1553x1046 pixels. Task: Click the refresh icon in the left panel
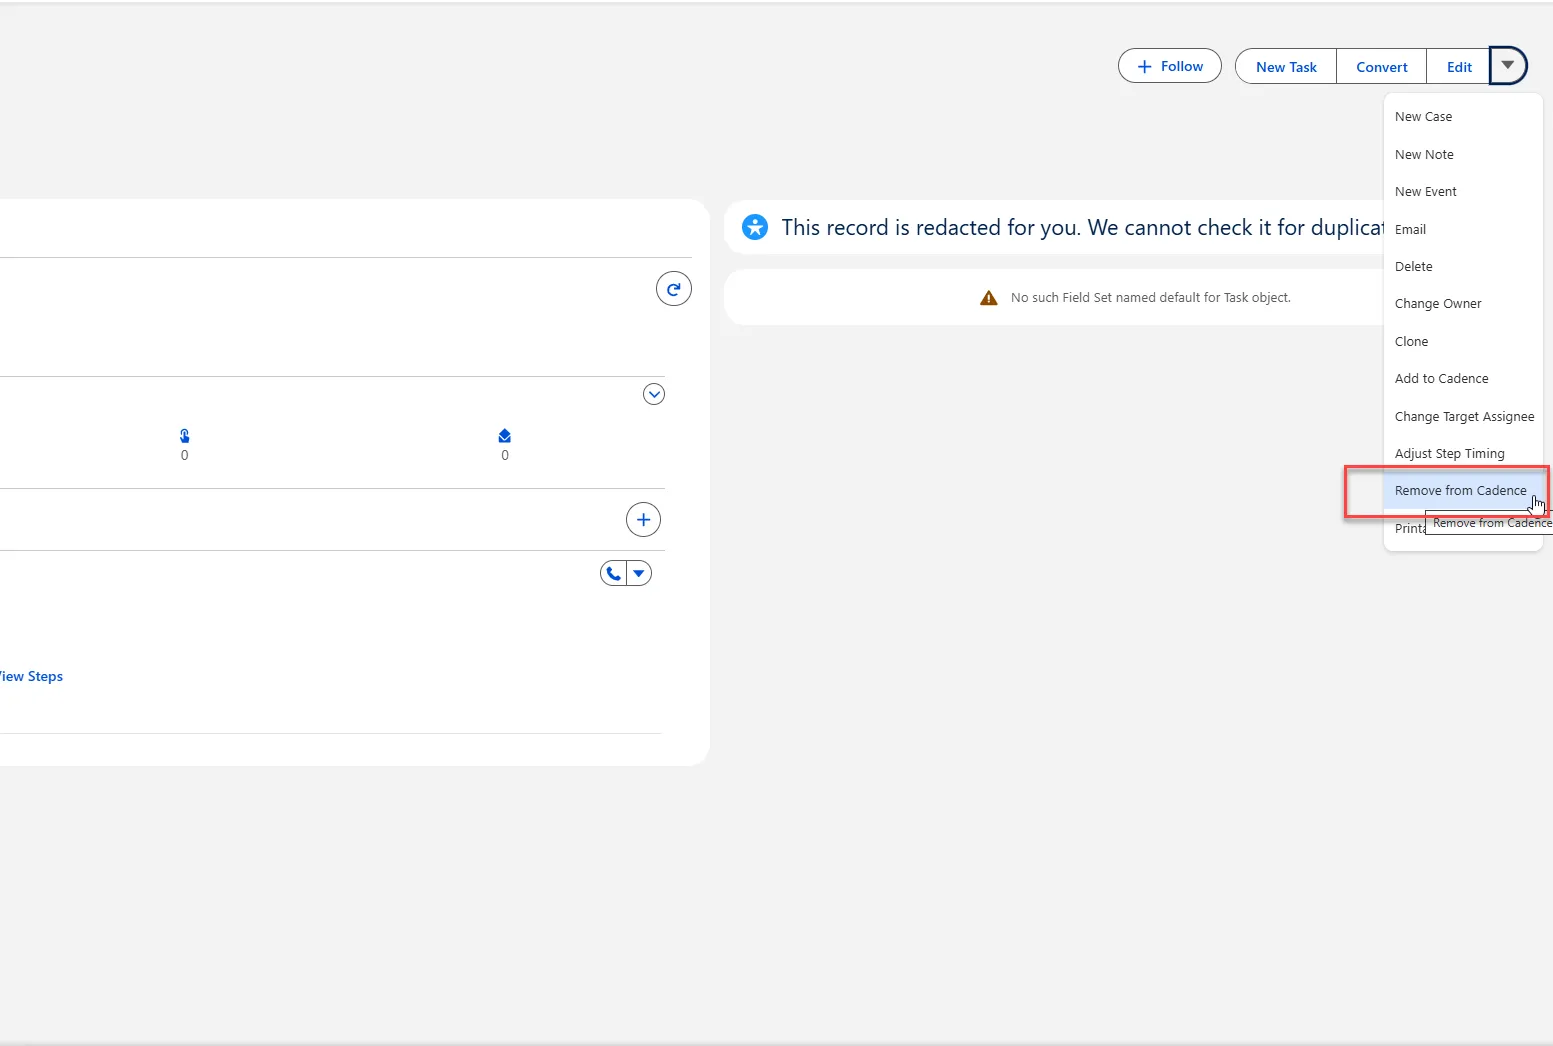click(x=673, y=289)
